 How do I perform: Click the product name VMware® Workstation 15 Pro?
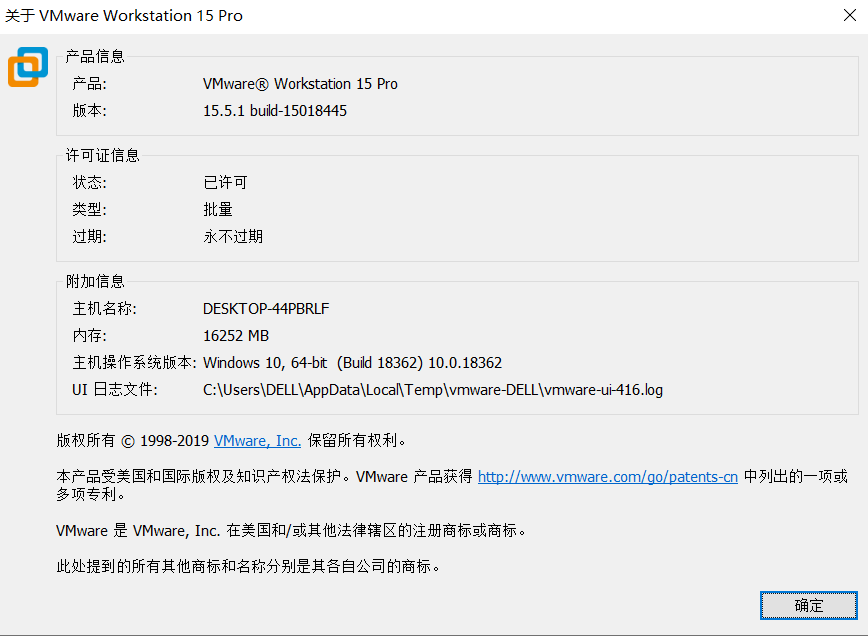(300, 84)
